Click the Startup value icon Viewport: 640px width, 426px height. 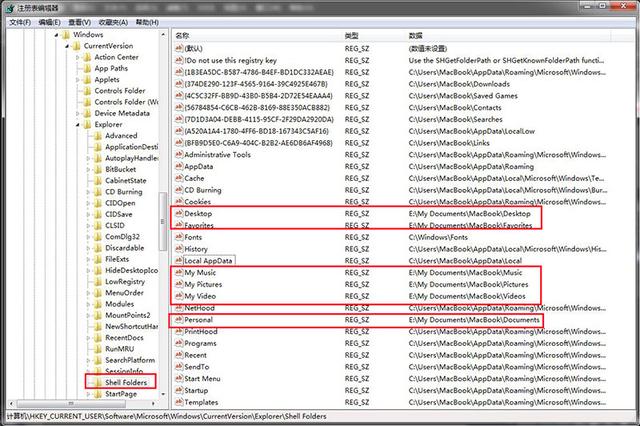[179, 390]
